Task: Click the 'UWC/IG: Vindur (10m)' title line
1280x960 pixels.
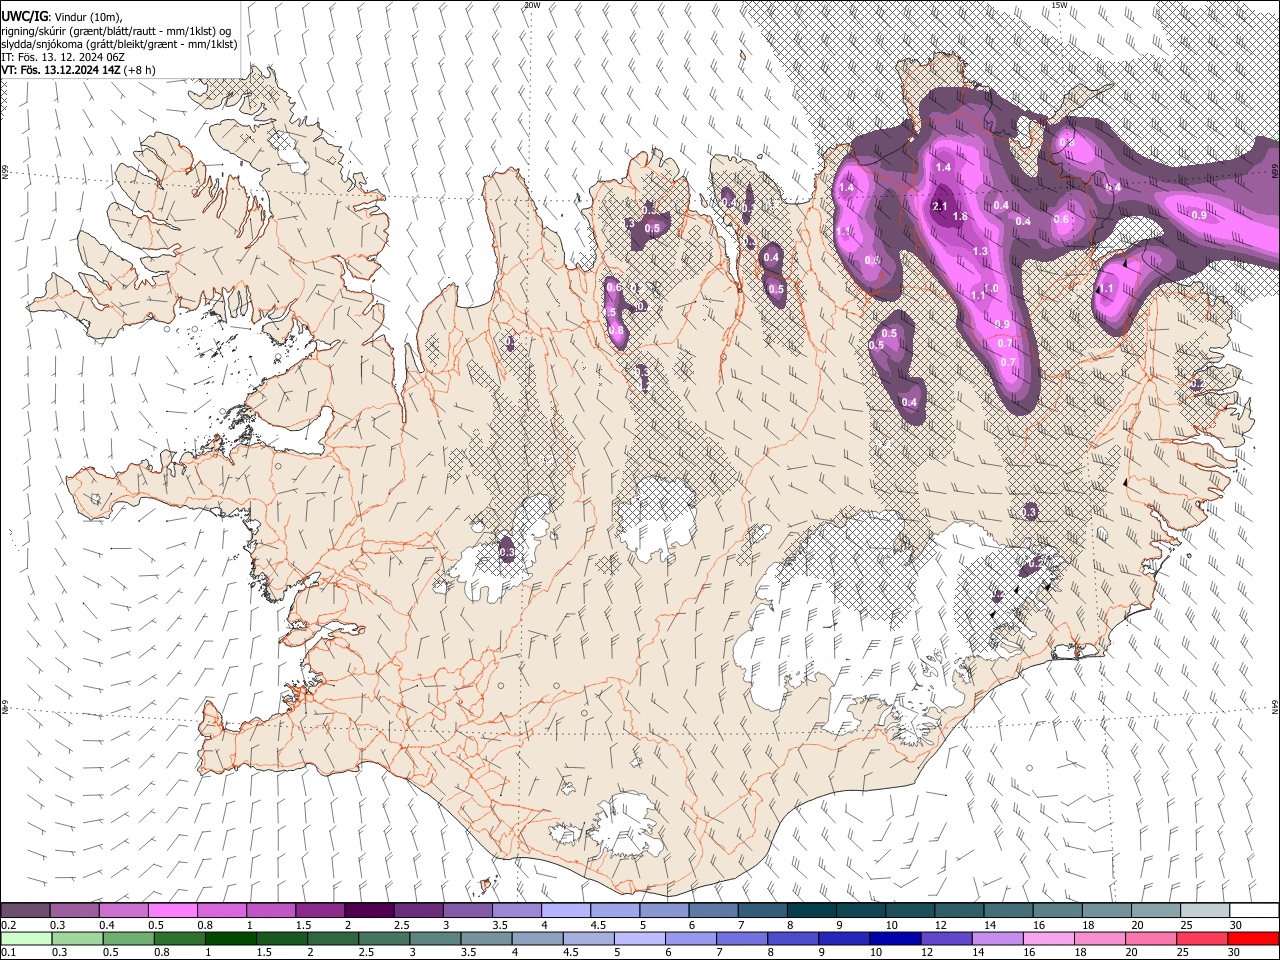Action: click(61, 16)
